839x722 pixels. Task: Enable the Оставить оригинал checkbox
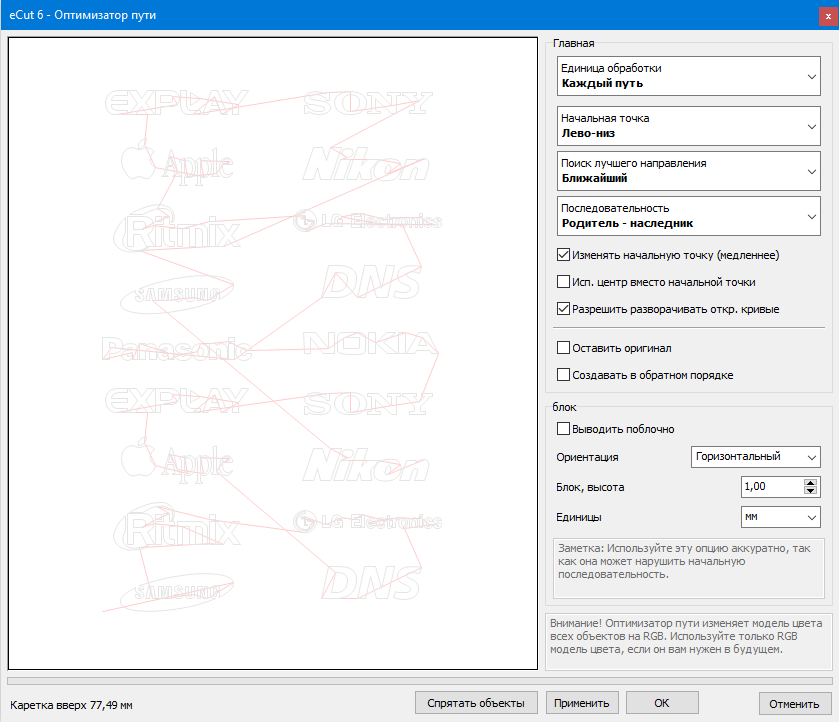563,348
